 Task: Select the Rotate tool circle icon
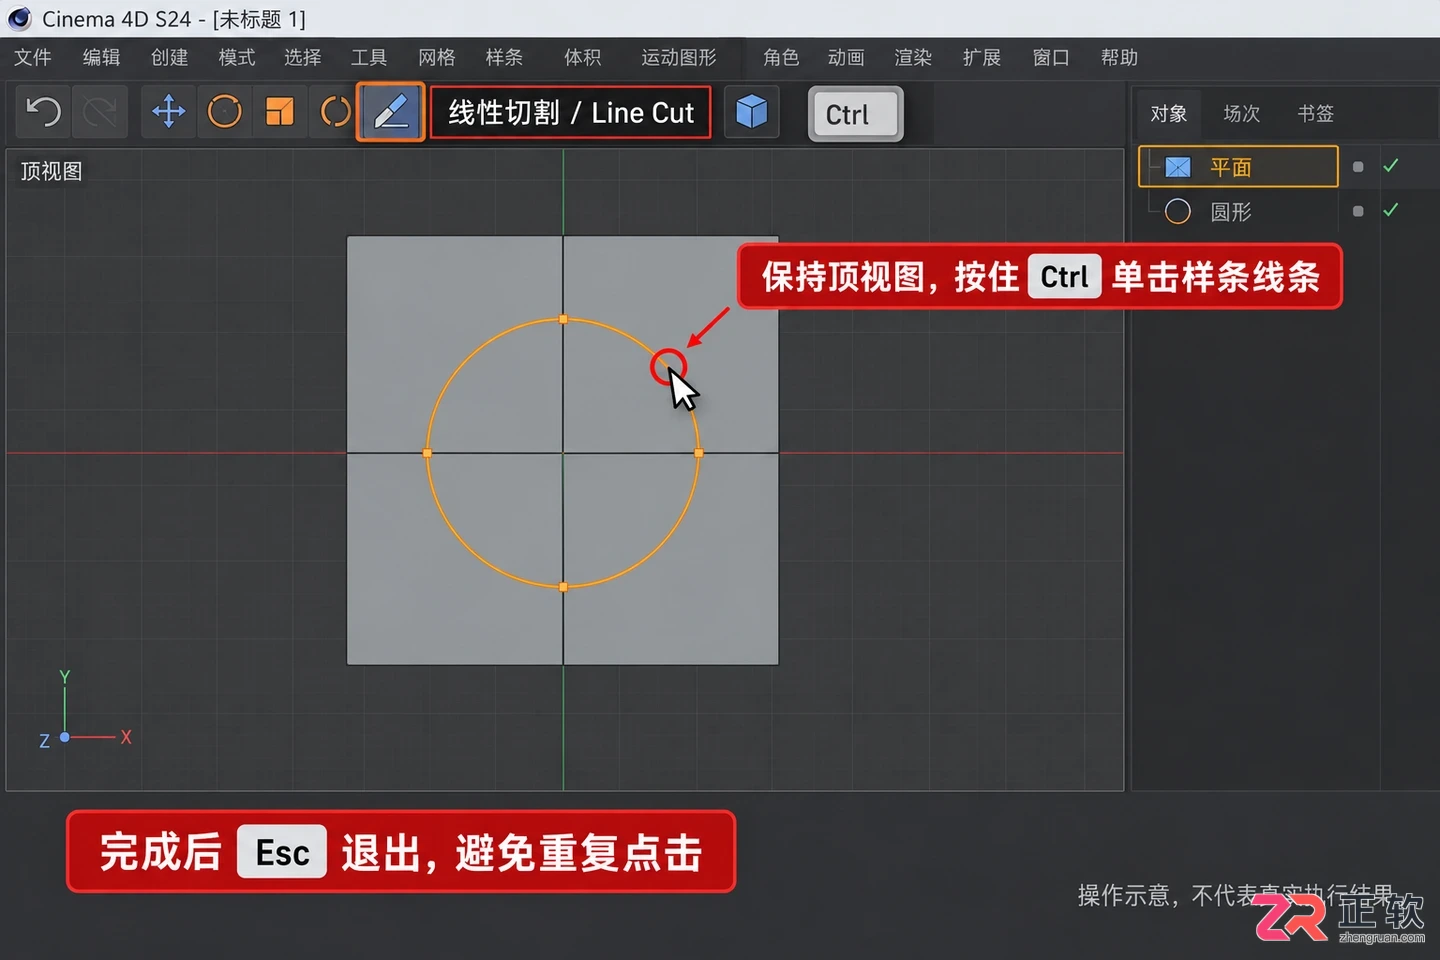point(224,111)
